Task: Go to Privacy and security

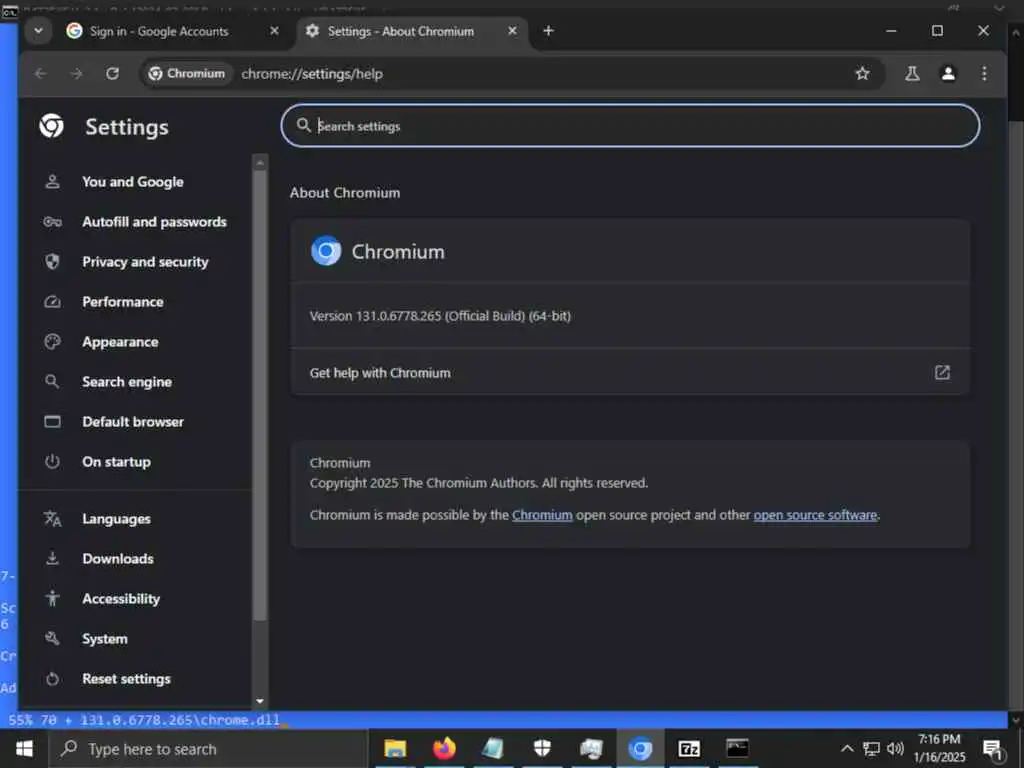Action: (x=145, y=262)
